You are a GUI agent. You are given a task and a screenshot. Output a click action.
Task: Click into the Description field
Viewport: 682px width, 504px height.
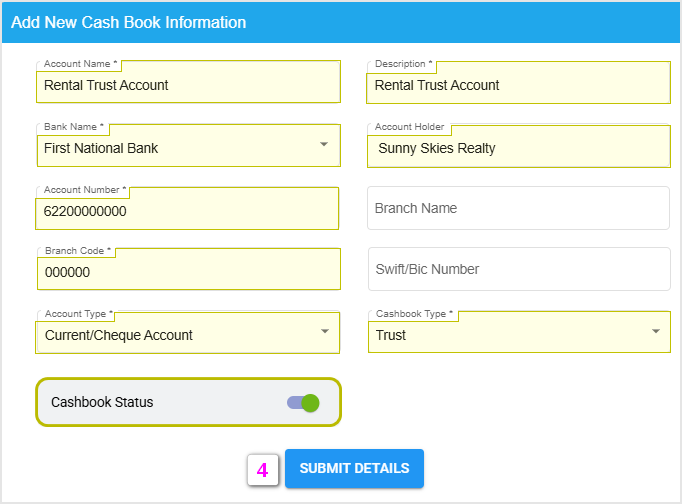pyautogui.click(x=518, y=86)
